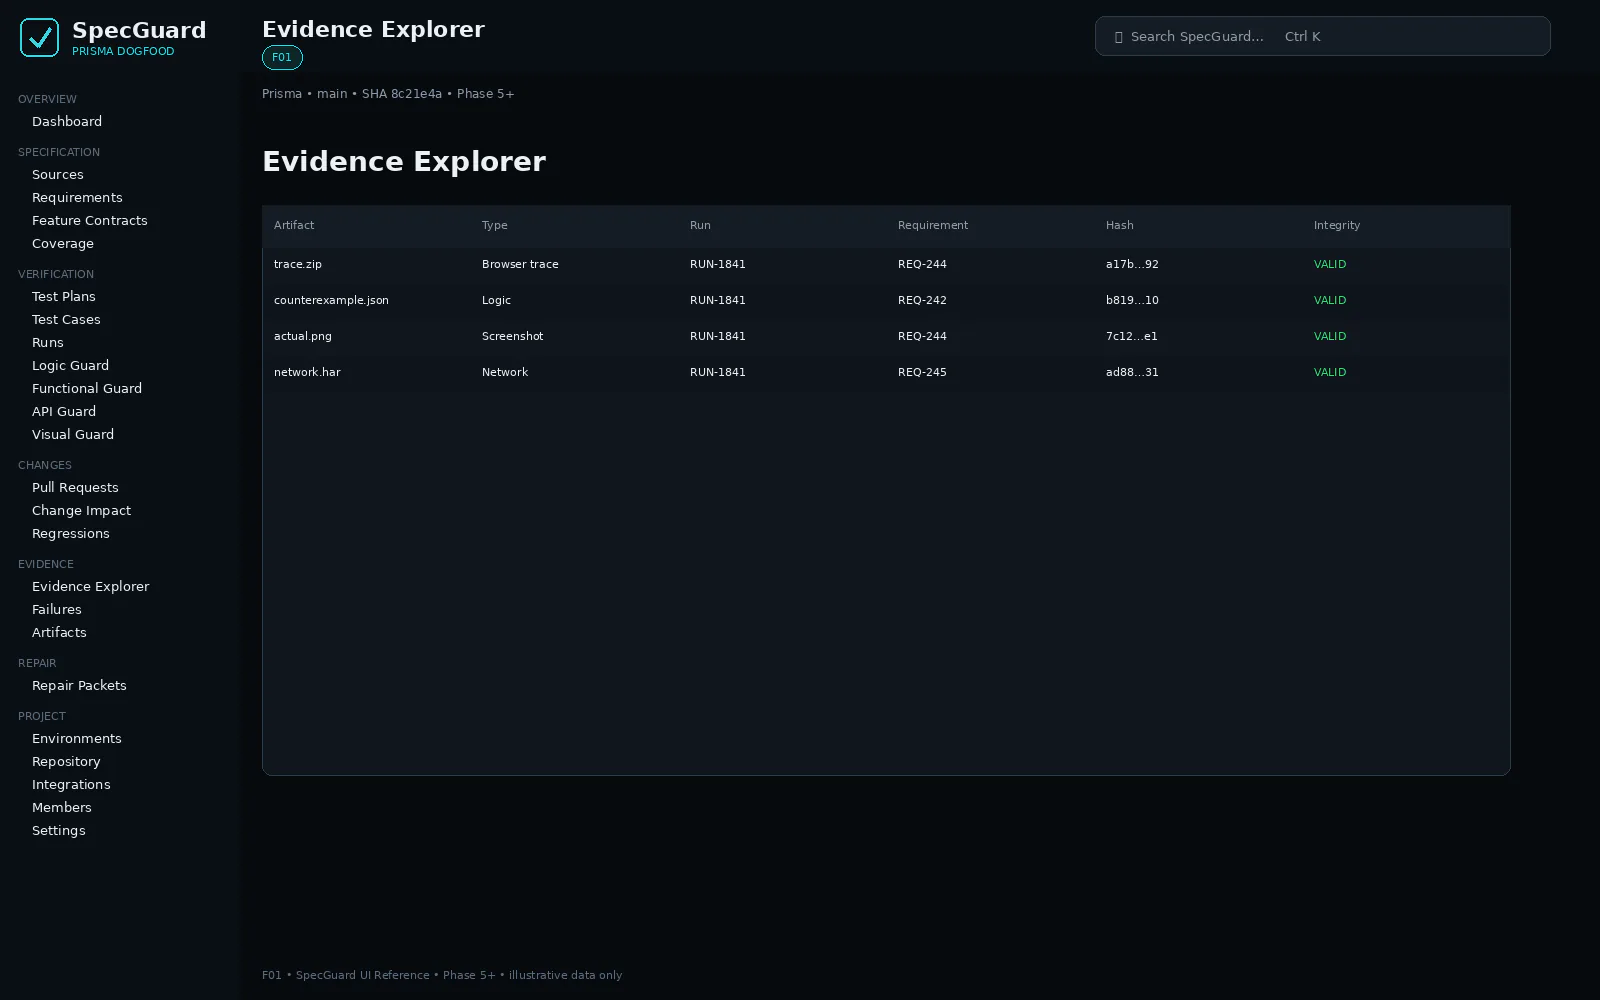Click the Network type cell
The height and width of the screenshot is (1000, 1600).
click(505, 372)
